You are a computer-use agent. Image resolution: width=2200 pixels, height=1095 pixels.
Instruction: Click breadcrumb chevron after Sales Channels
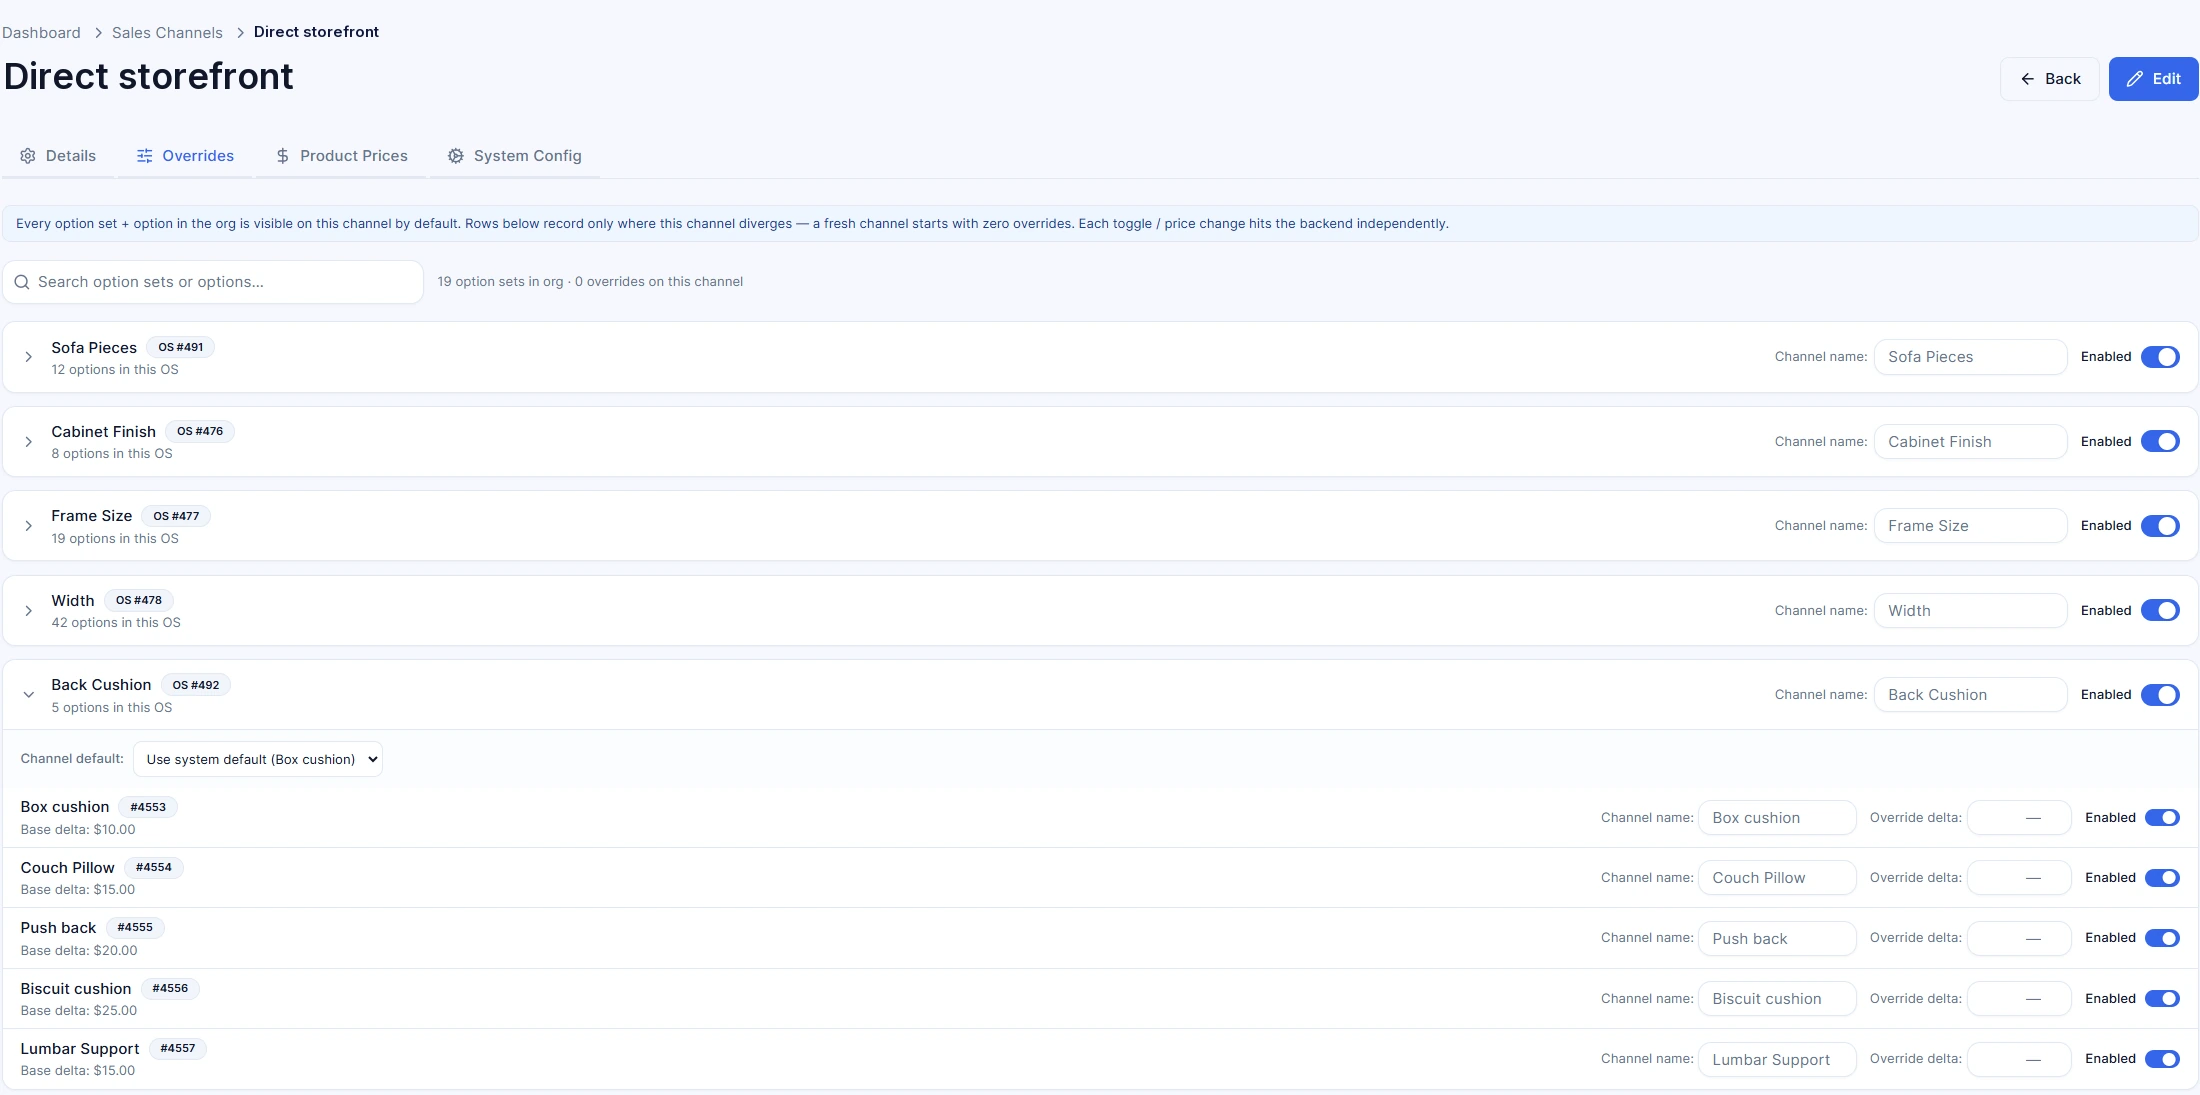point(240,33)
